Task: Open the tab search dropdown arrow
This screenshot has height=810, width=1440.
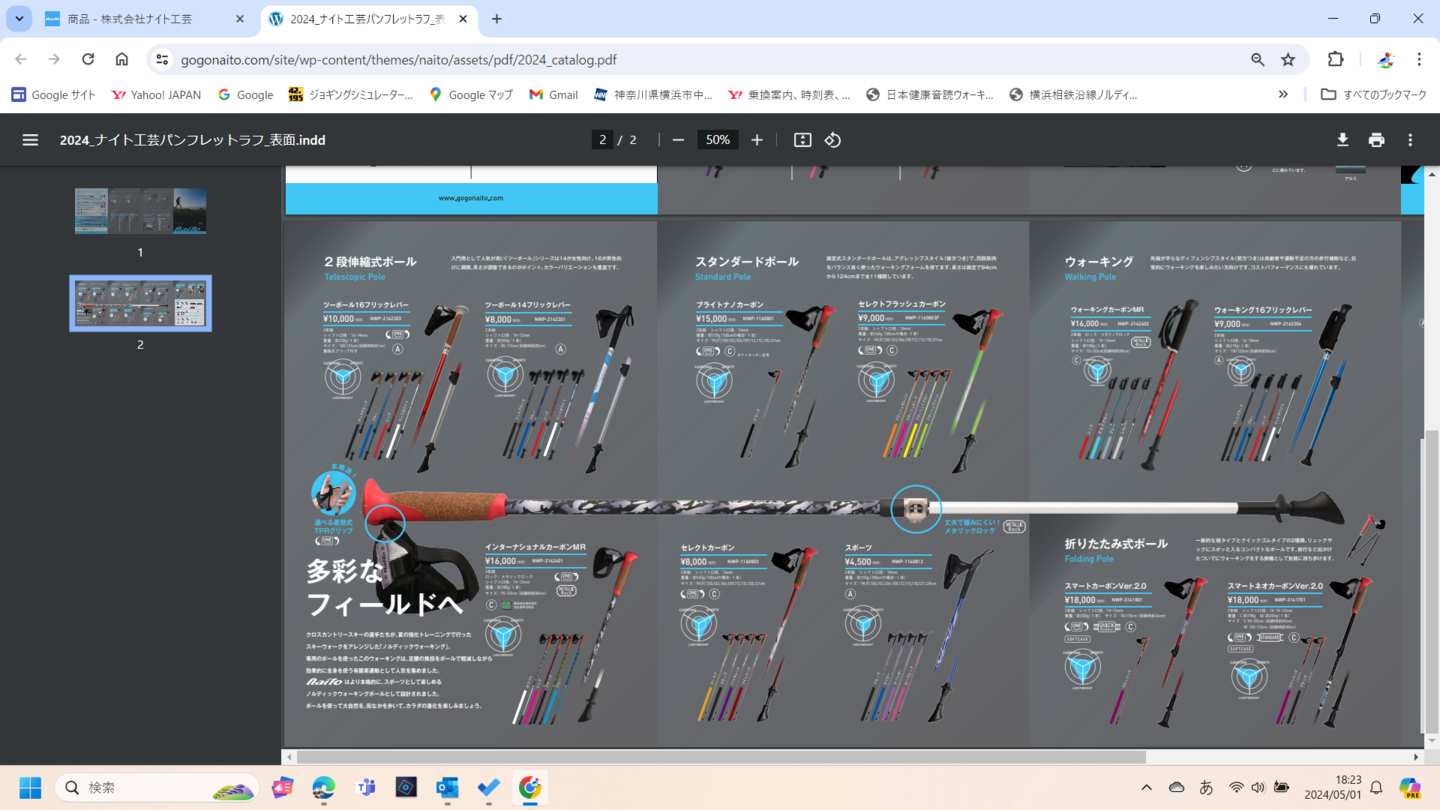Action: point(19,19)
